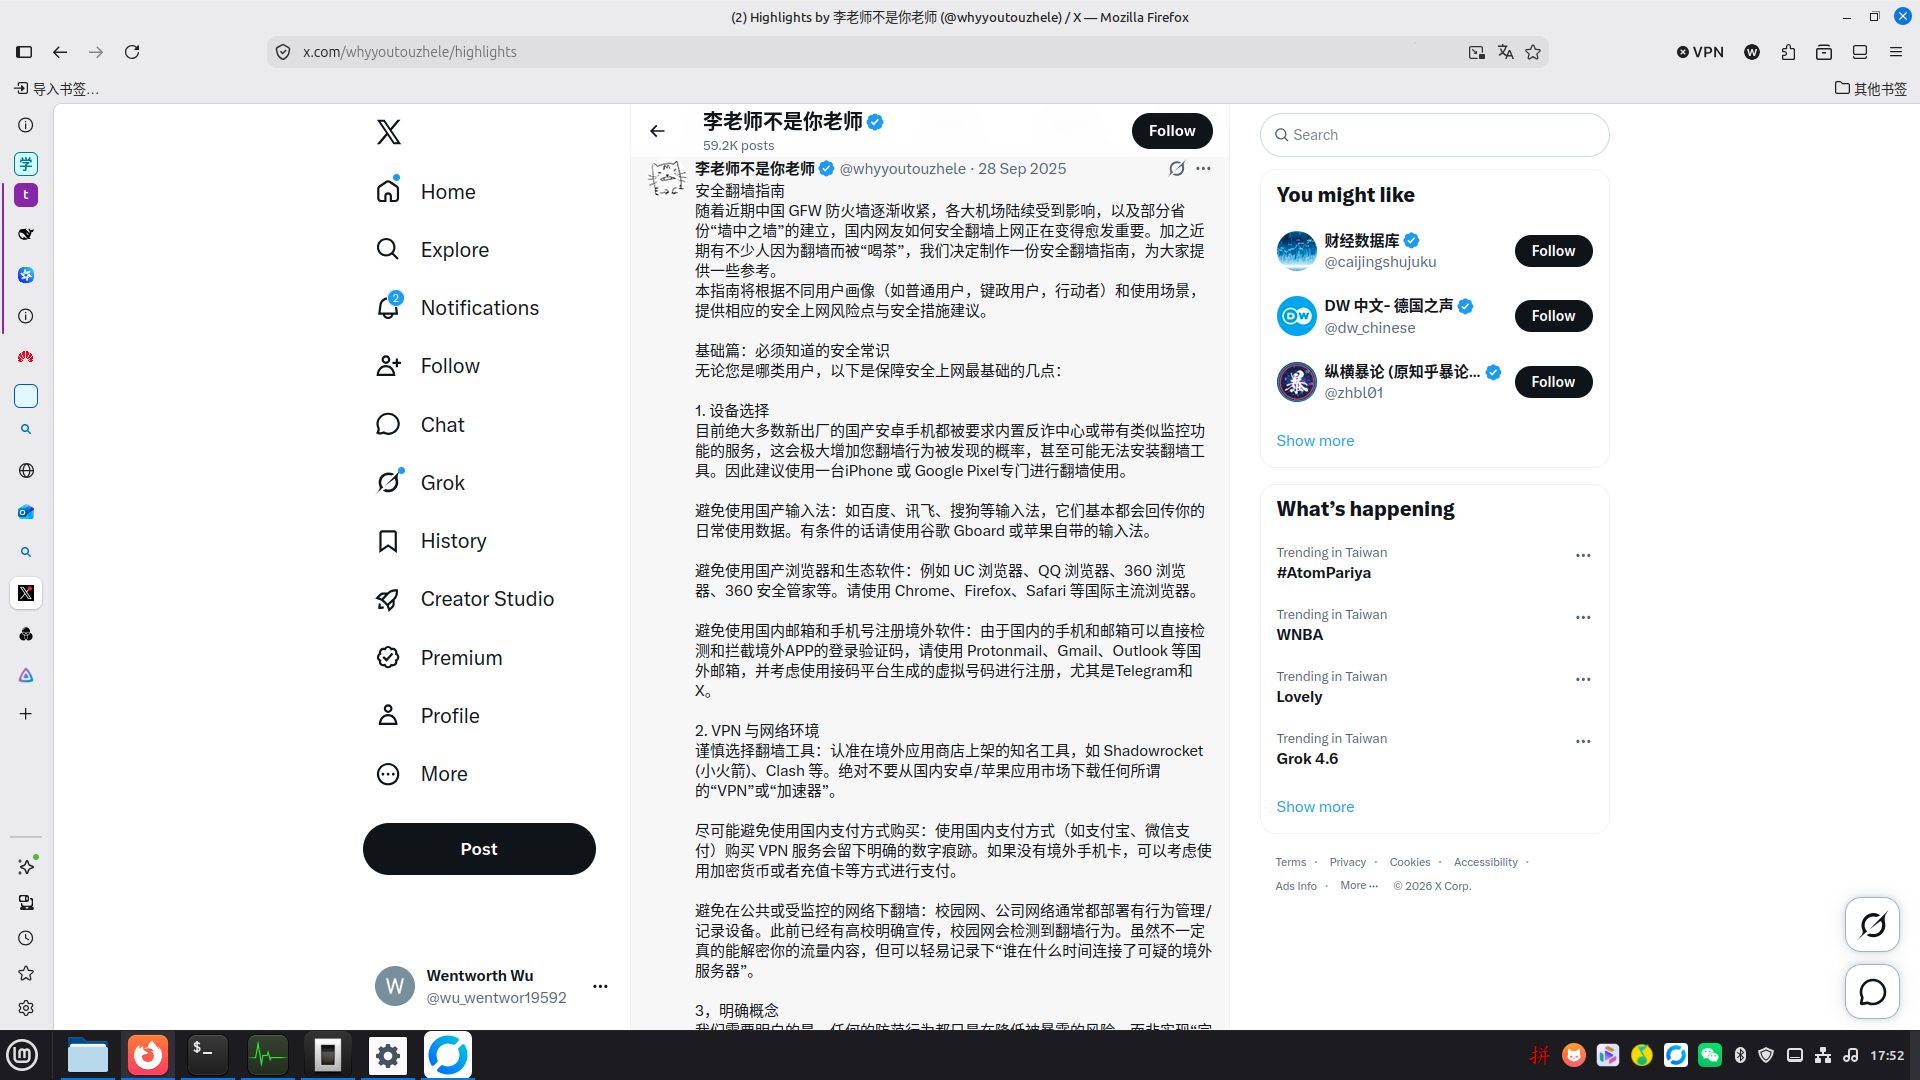The height and width of the screenshot is (1080, 1920).
Task: Open the Grok 4.6 trend options menu
Action: coord(1583,741)
